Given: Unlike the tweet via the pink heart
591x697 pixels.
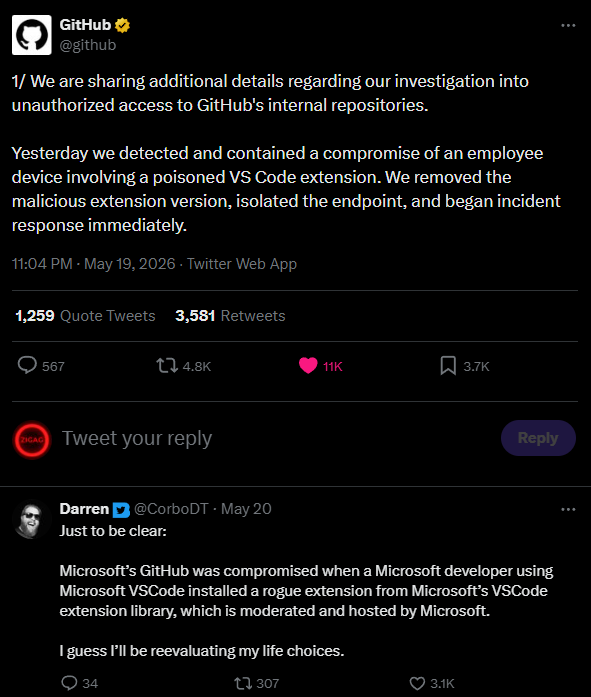Looking at the screenshot, I should (308, 365).
